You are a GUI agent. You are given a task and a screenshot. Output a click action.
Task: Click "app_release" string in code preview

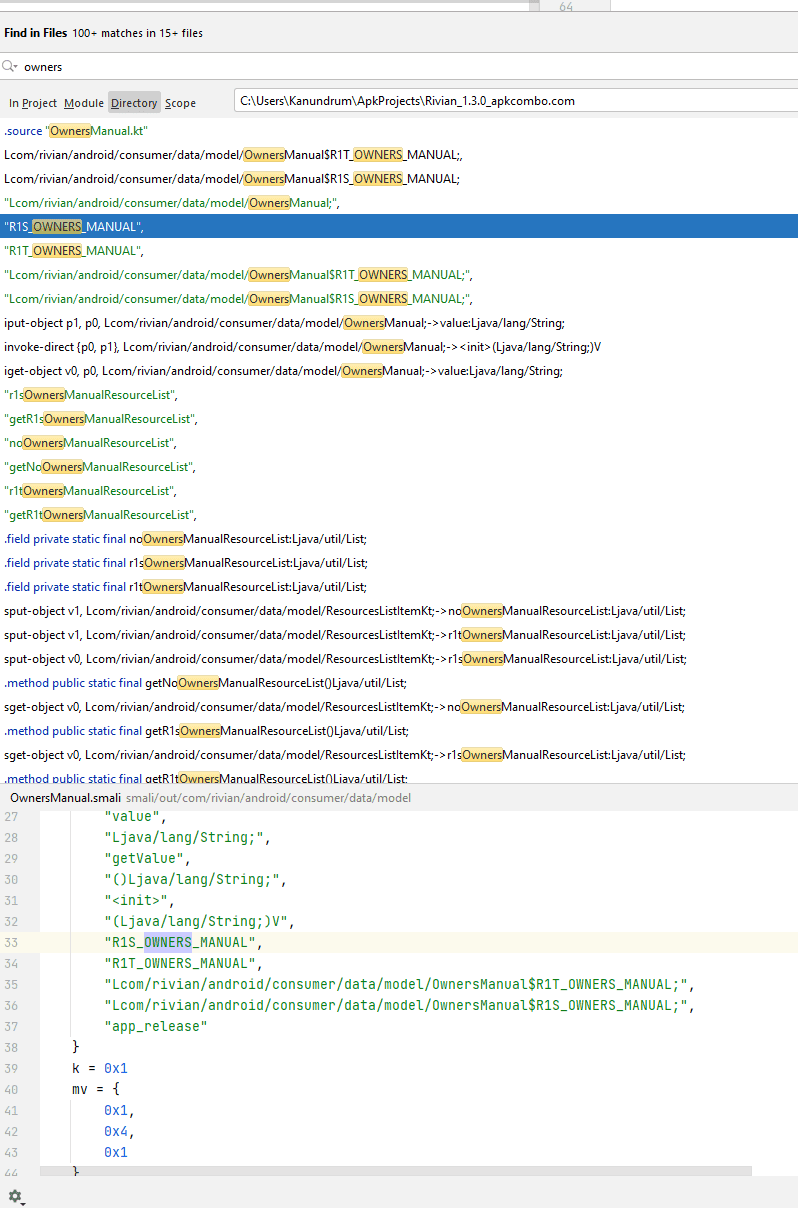[155, 1026]
